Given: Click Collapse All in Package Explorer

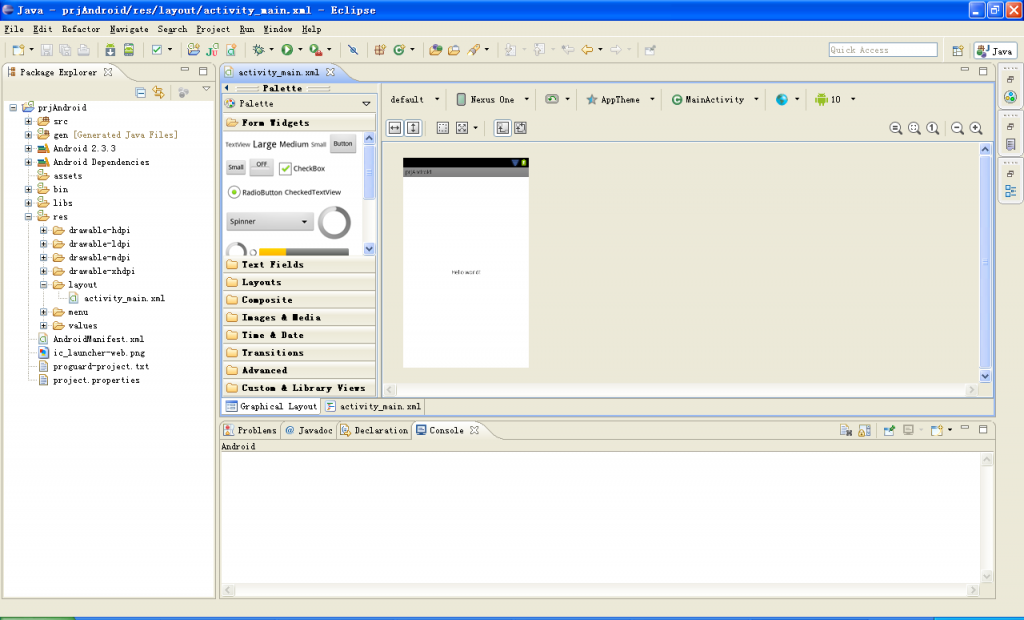Looking at the screenshot, I should pos(140,92).
